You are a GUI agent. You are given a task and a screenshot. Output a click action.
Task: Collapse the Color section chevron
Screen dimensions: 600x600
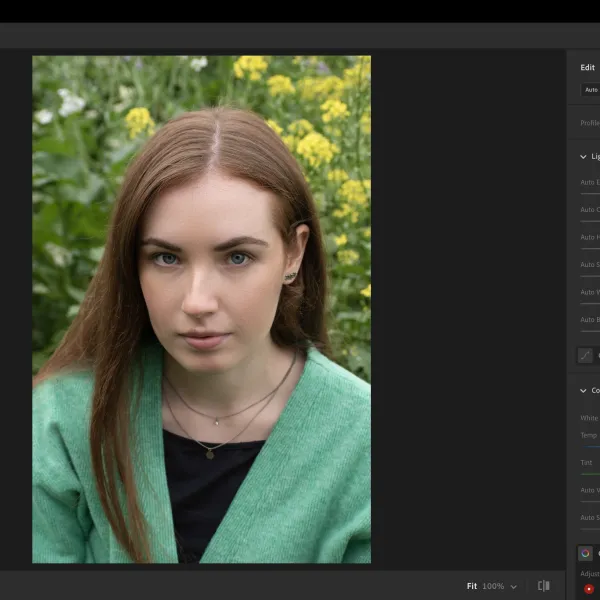click(x=583, y=391)
